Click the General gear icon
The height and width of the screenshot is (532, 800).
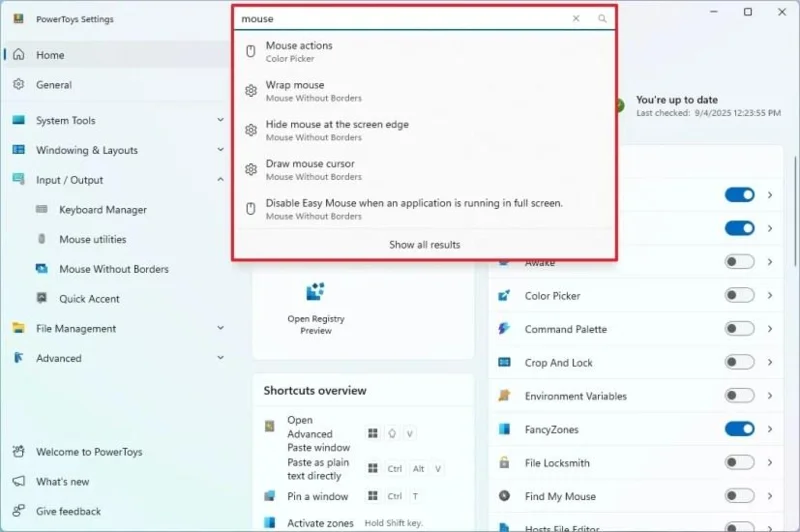pos(19,84)
